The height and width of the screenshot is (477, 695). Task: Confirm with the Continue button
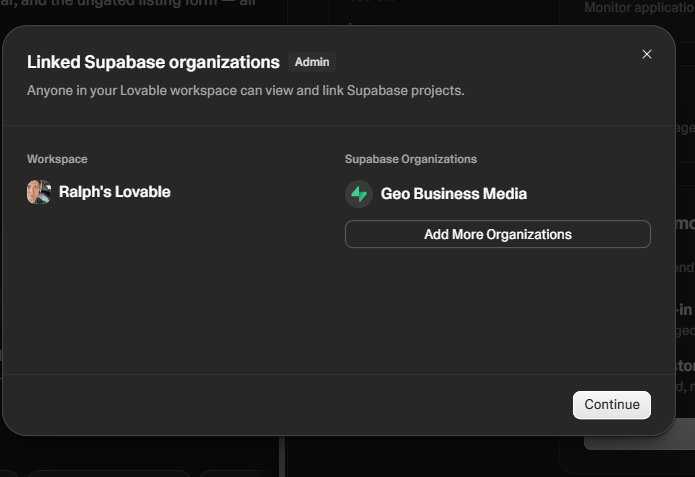(x=612, y=405)
